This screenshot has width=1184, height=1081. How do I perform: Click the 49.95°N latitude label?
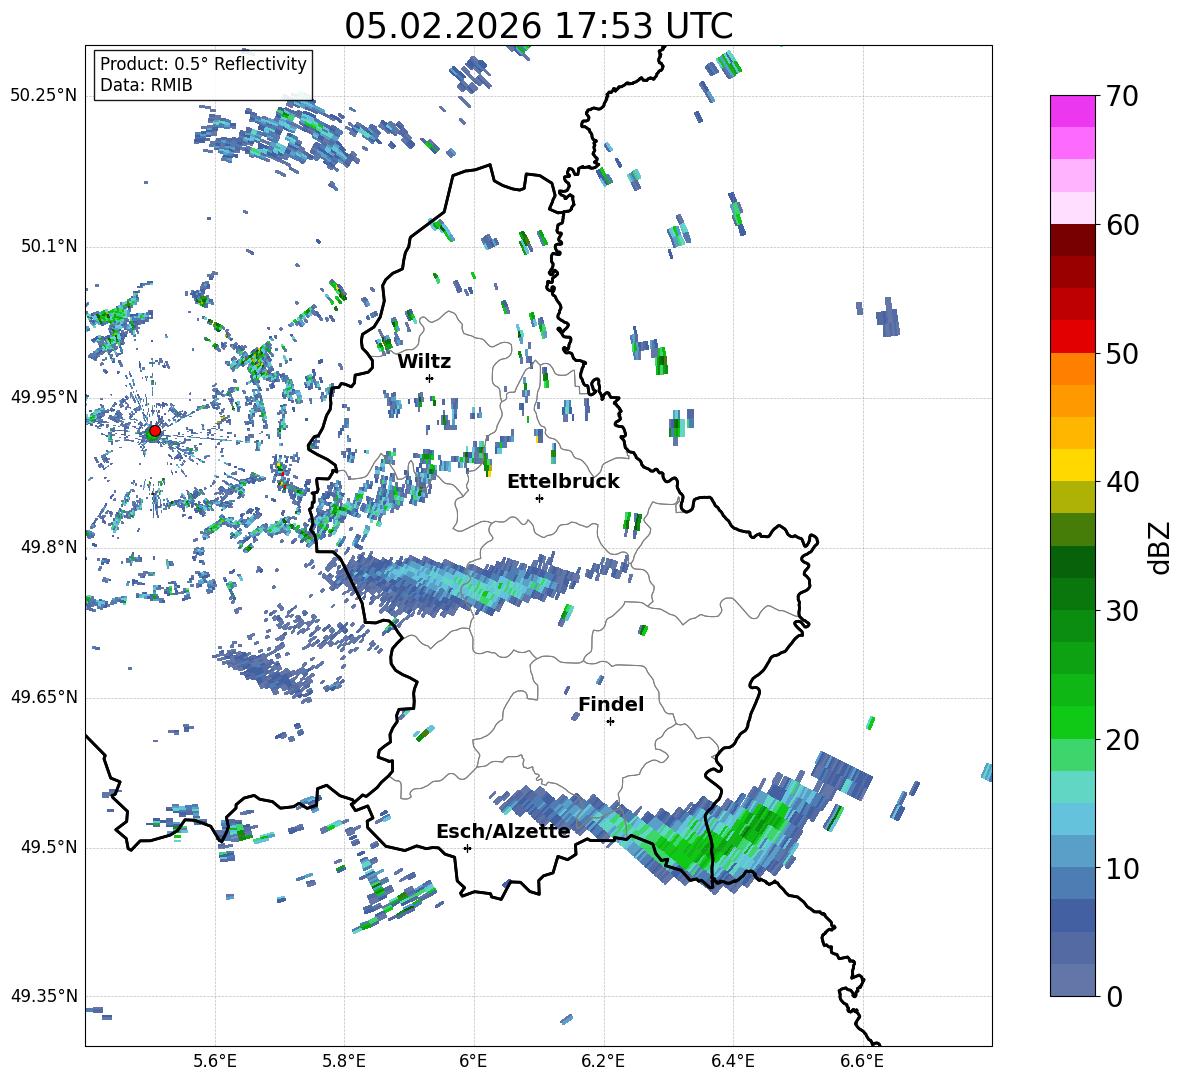[44, 396]
